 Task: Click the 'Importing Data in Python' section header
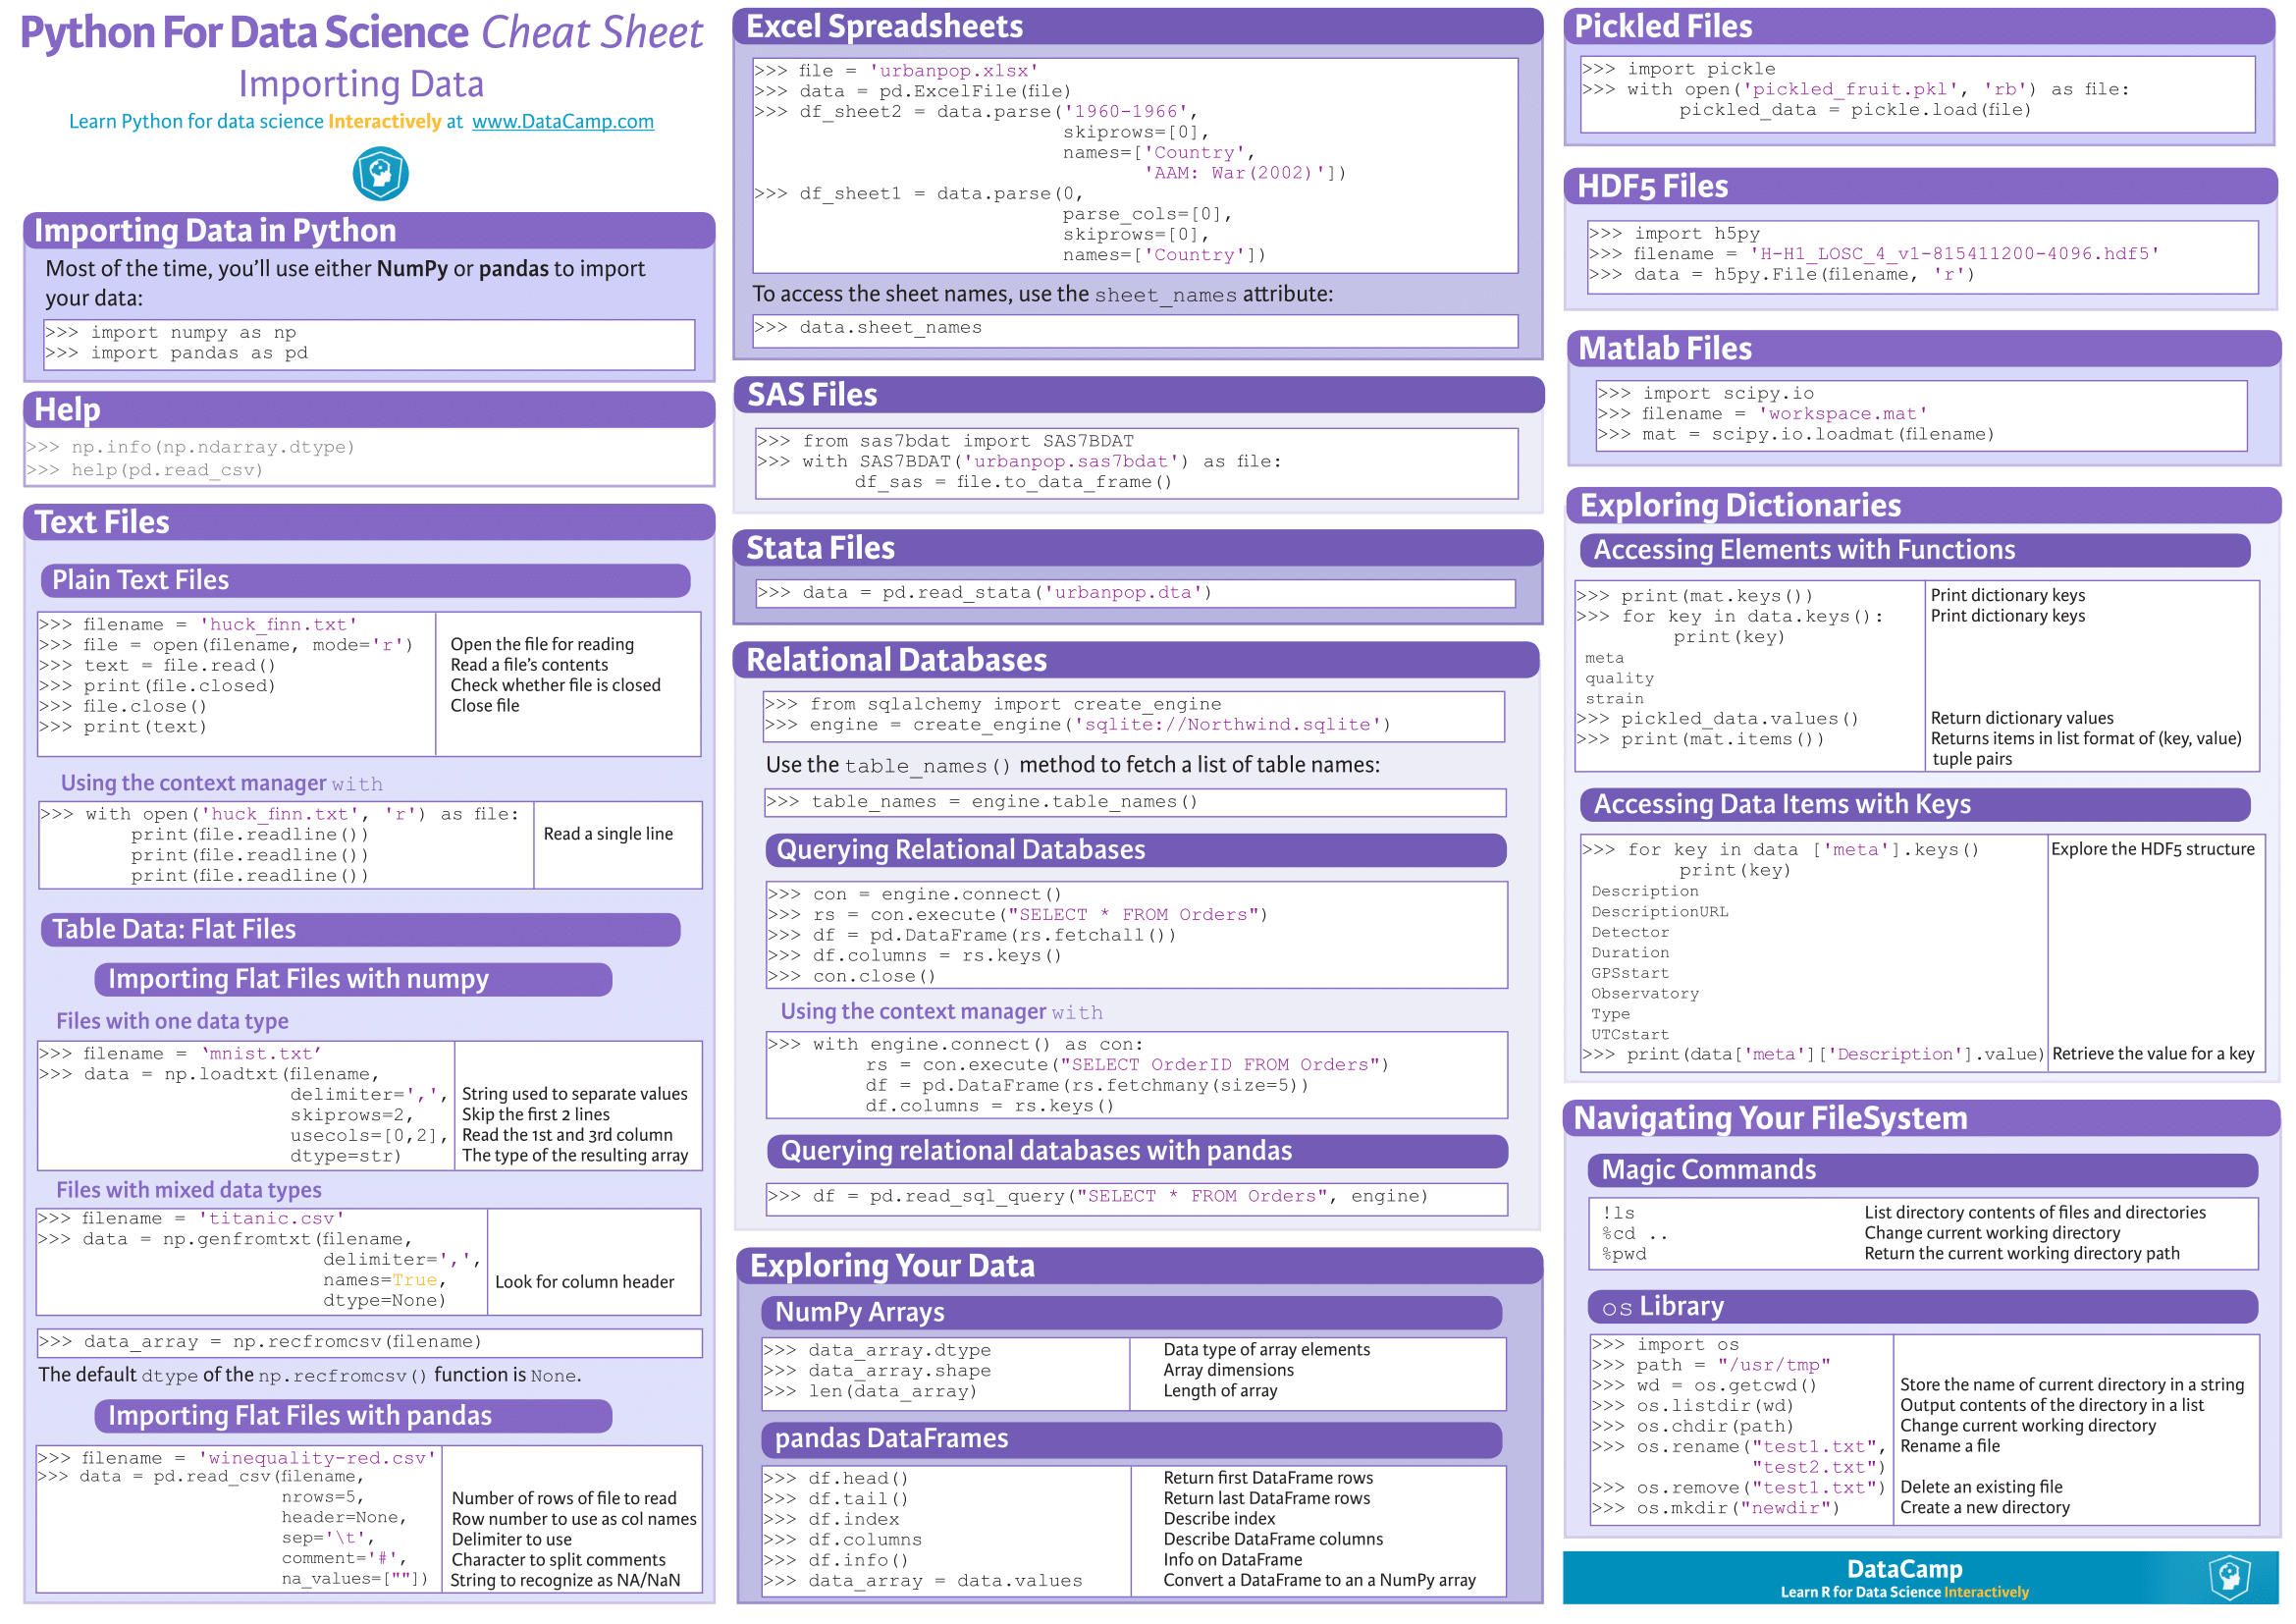369,230
